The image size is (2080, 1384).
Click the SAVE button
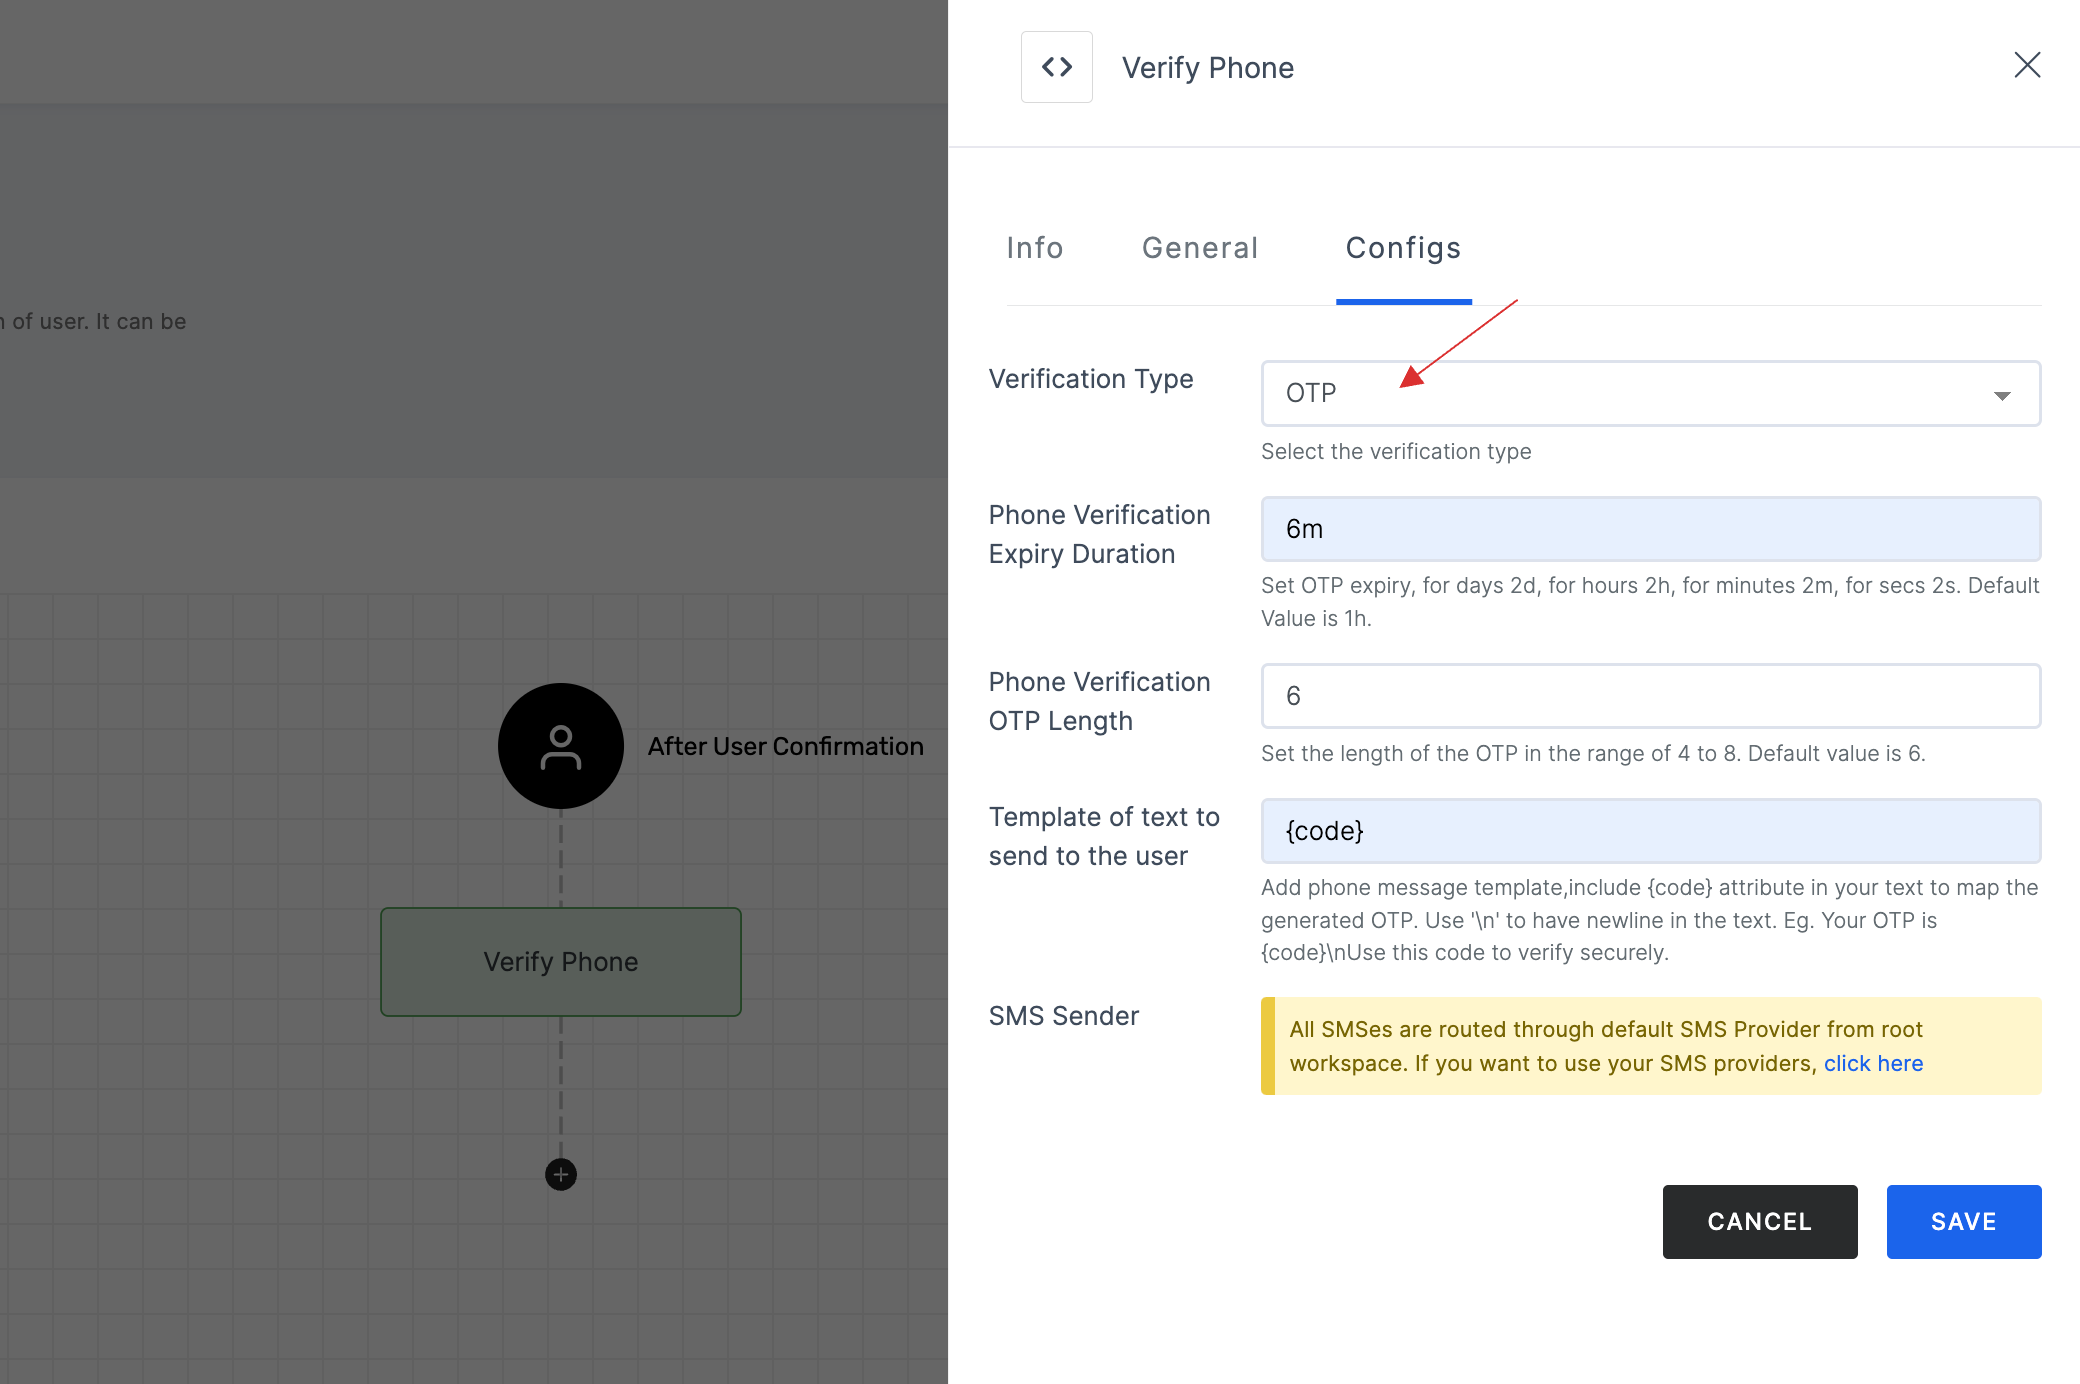pos(1964,1222)
